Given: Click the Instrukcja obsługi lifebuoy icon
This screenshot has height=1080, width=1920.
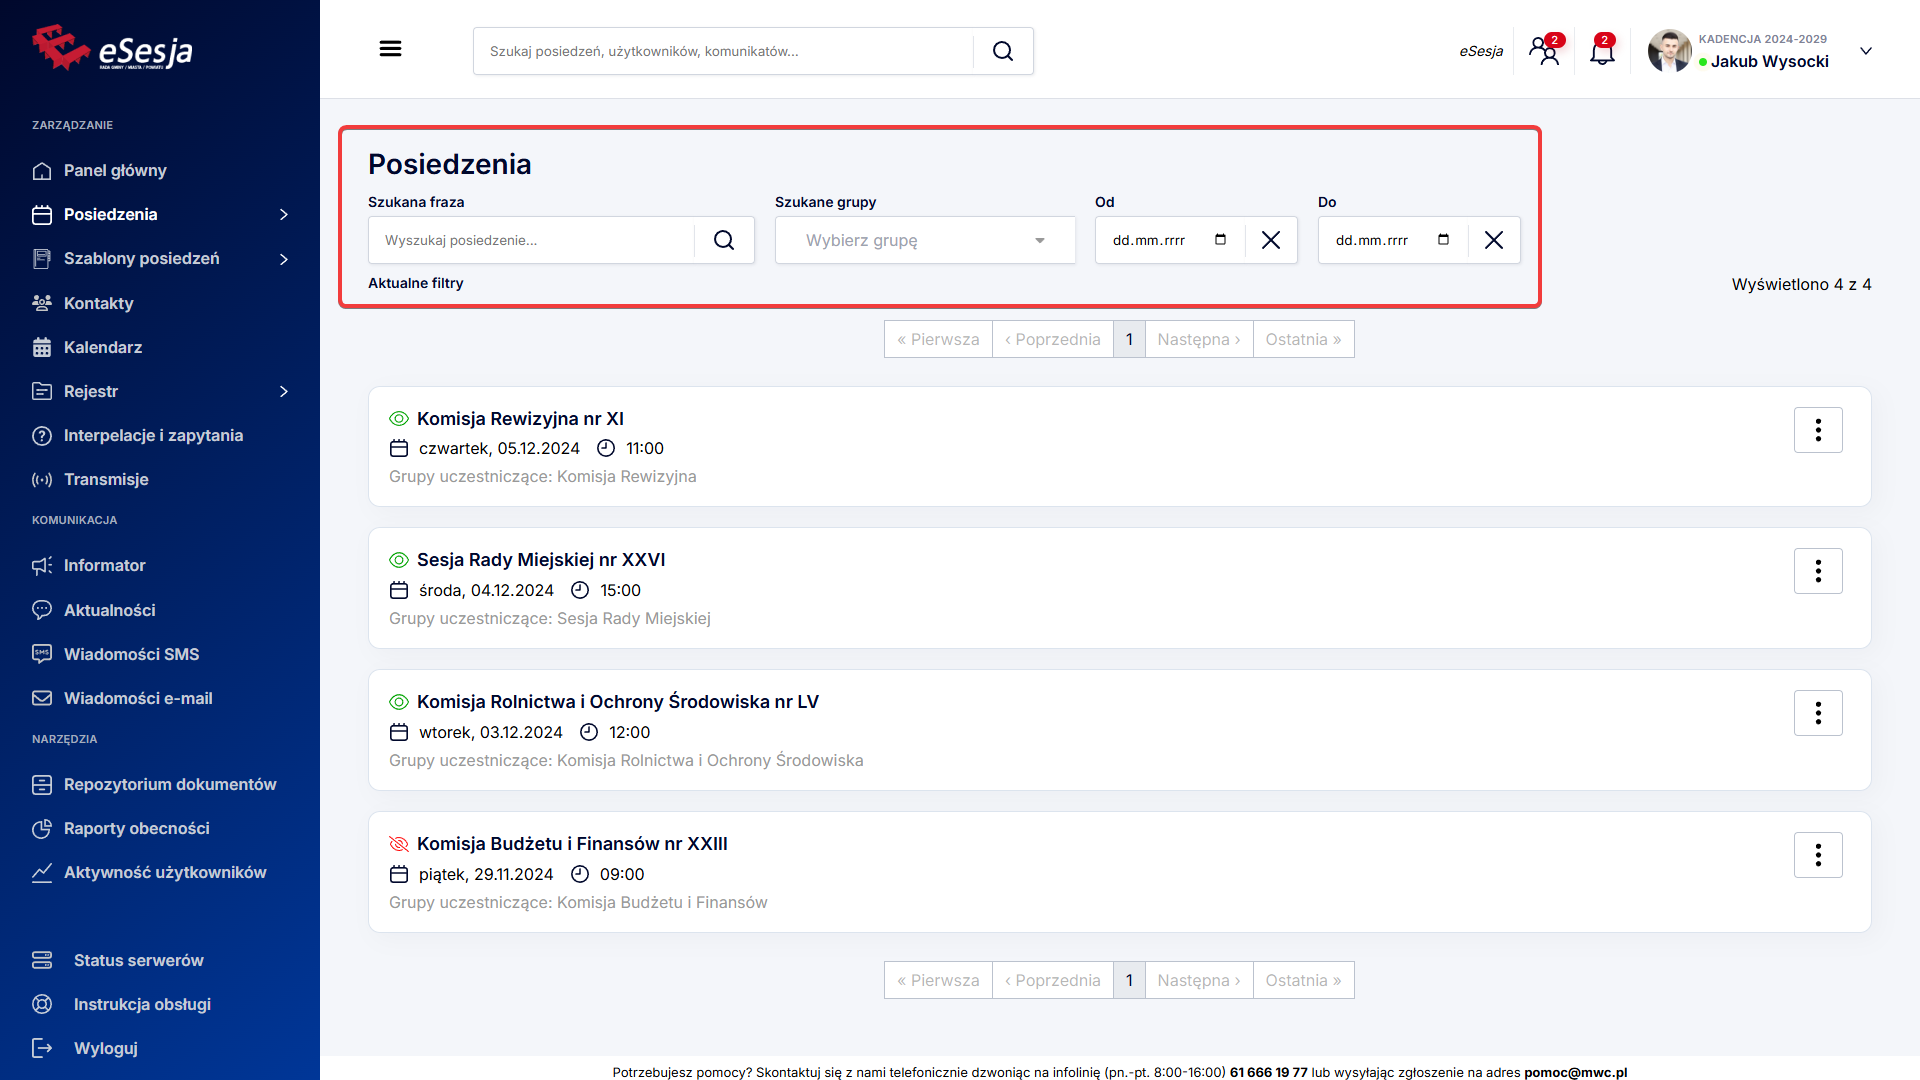Looking at the screenshot, I should click(x=42, y=1004).
